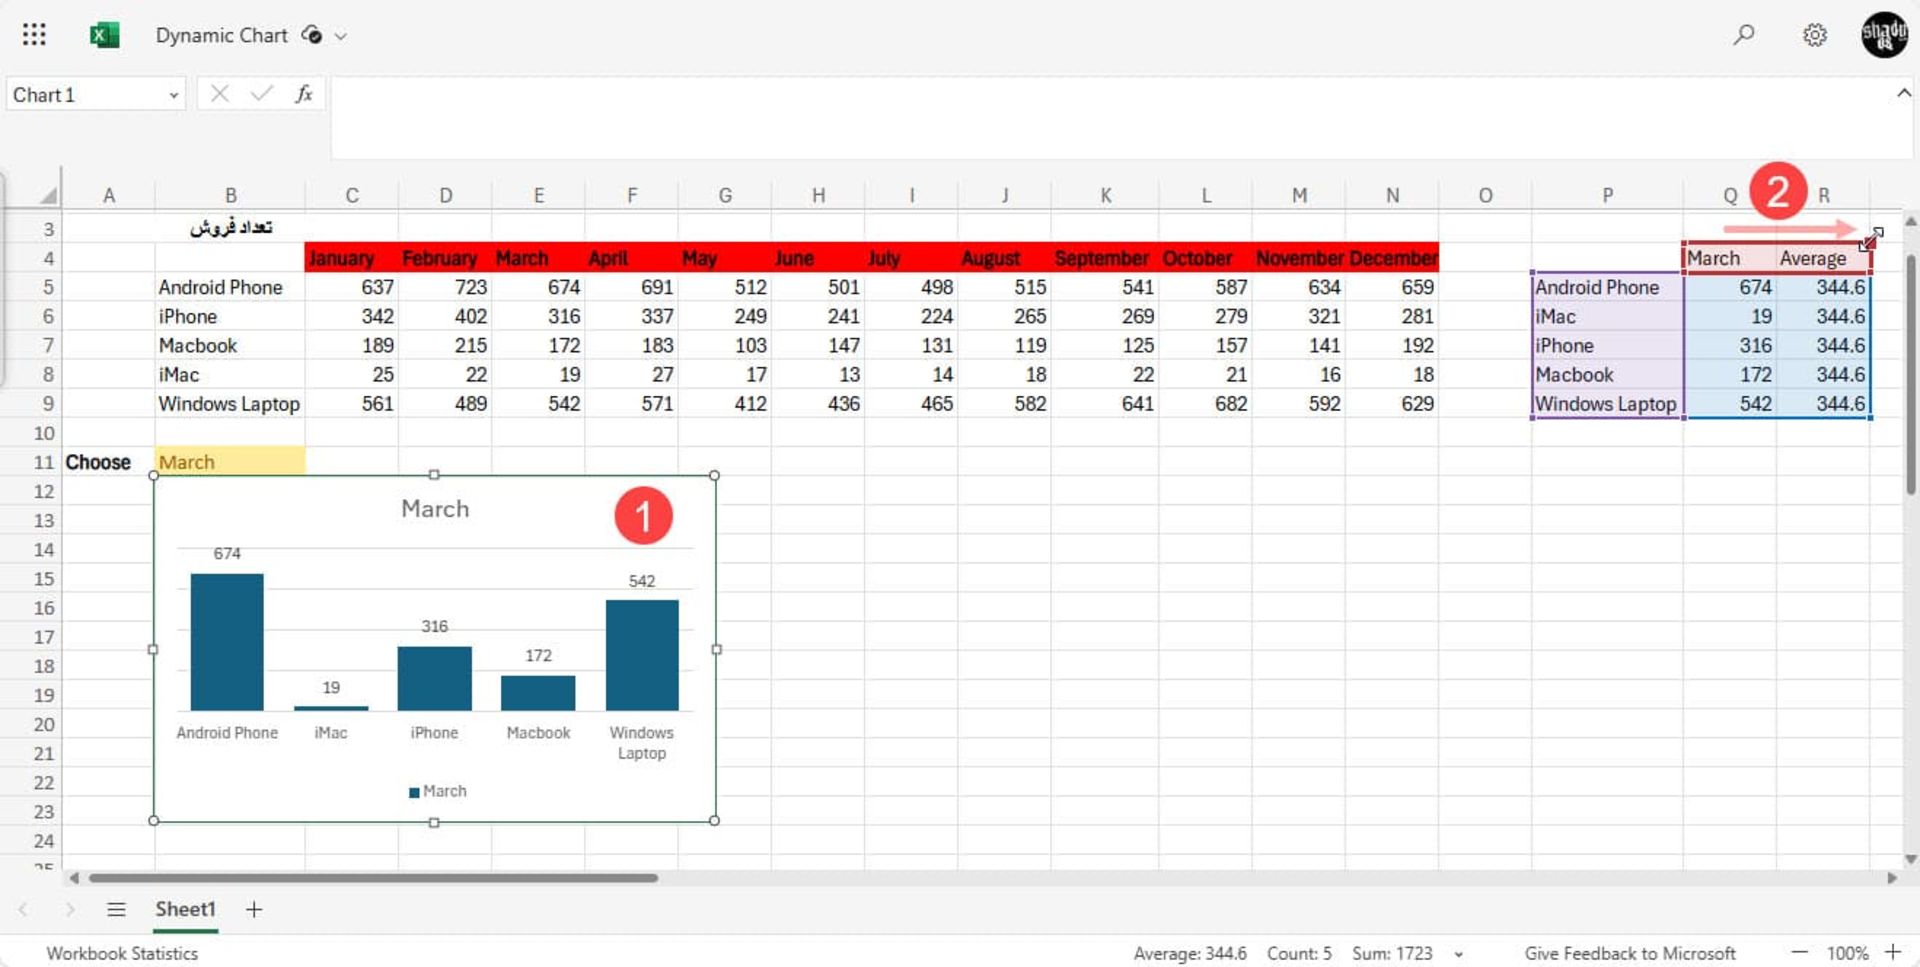Click the iMac cell in column P

tap(1607, 316)
